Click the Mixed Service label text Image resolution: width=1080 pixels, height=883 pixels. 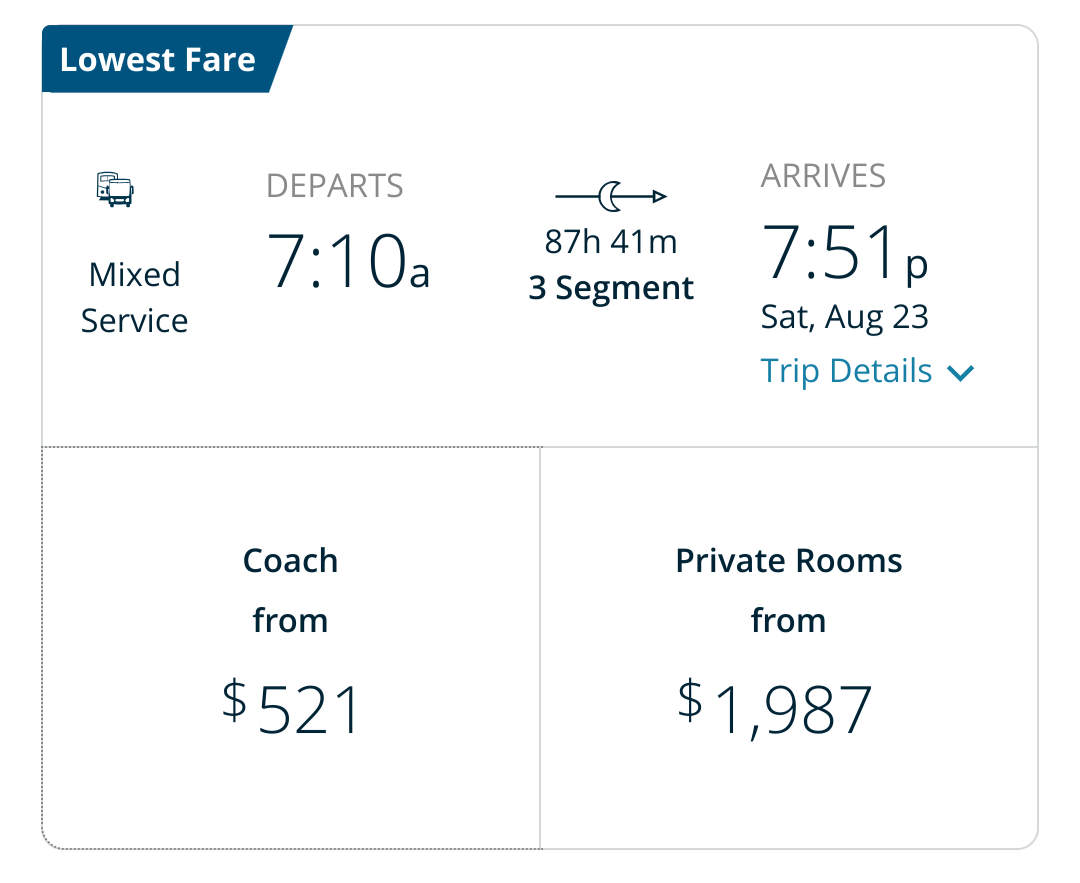134,297
